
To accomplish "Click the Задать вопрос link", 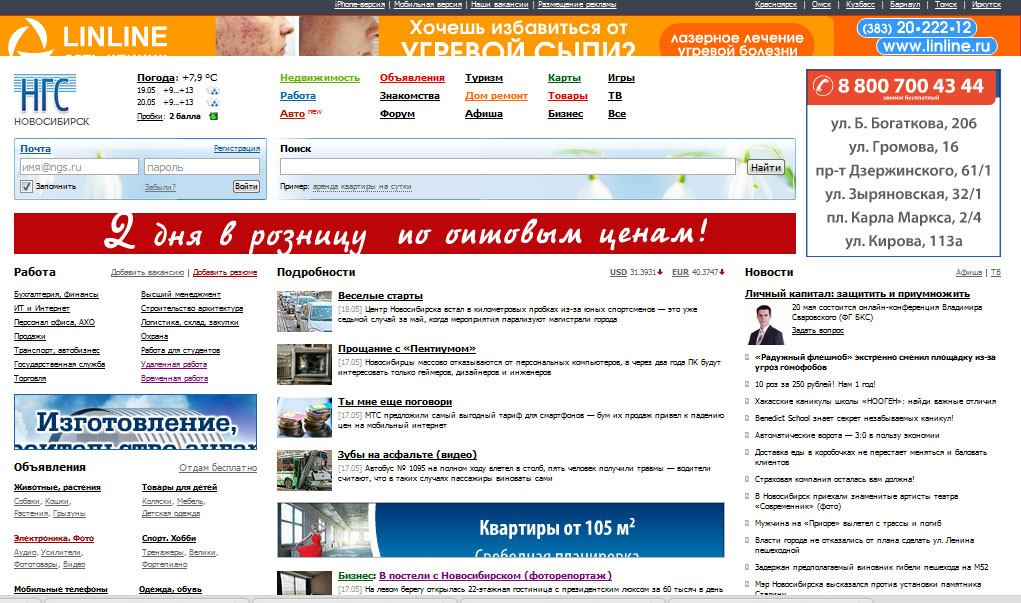I will (x=817, y=331).
